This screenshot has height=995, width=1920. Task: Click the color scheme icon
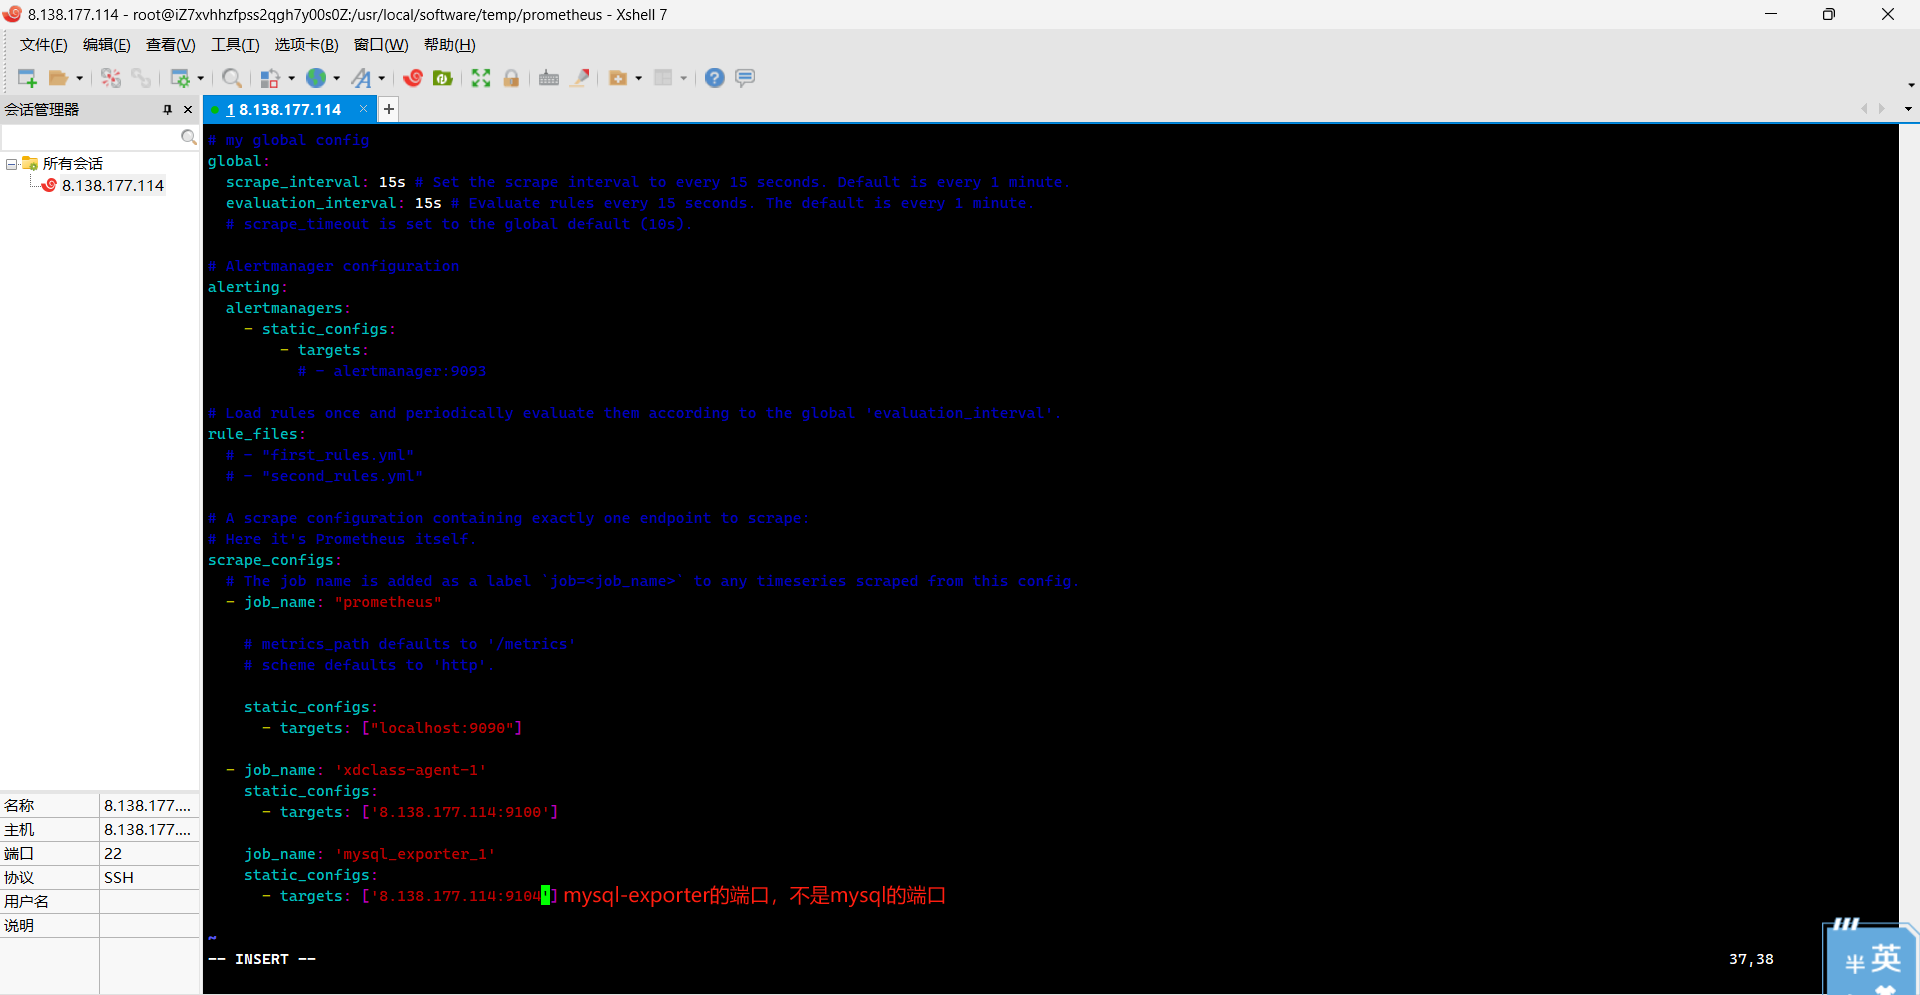[x=270, y=78]
